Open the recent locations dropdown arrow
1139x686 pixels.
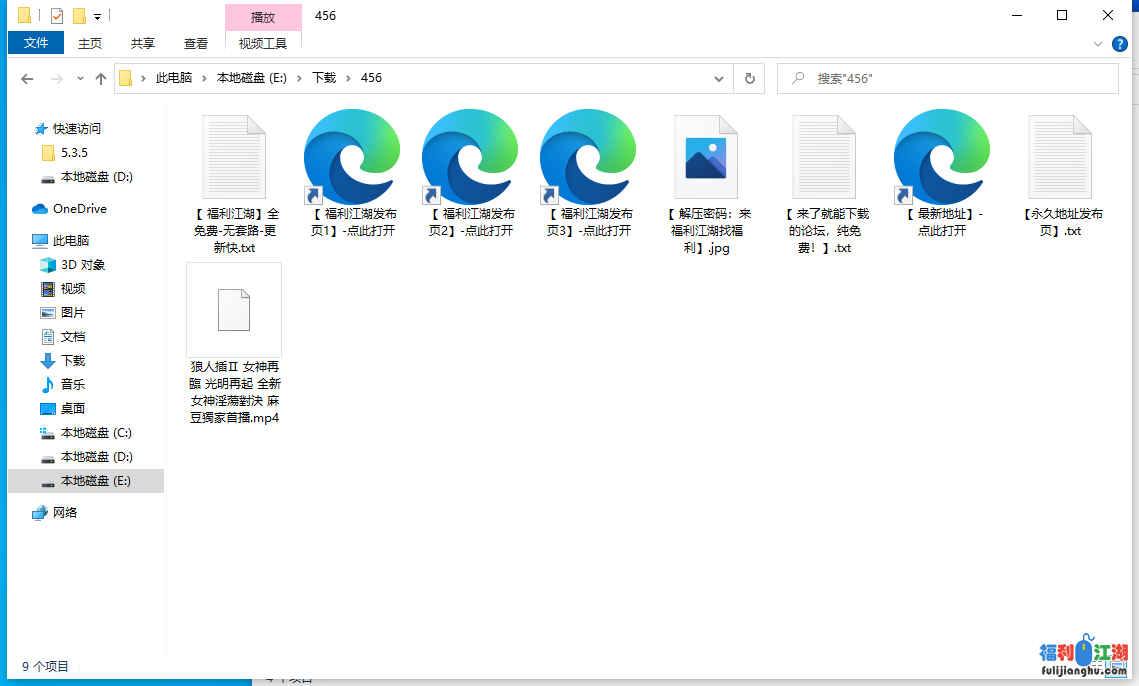(x=79, y=78)
